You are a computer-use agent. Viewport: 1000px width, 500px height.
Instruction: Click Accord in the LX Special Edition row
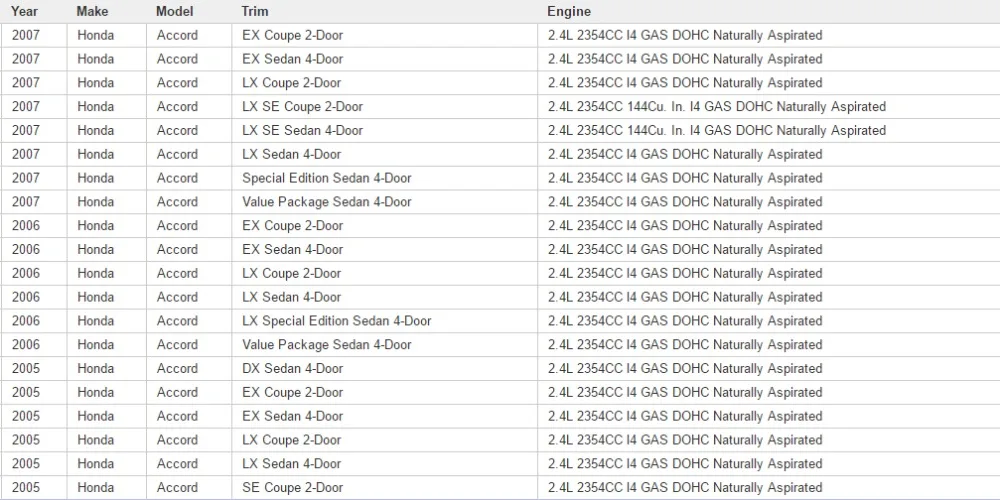(177, 321)
